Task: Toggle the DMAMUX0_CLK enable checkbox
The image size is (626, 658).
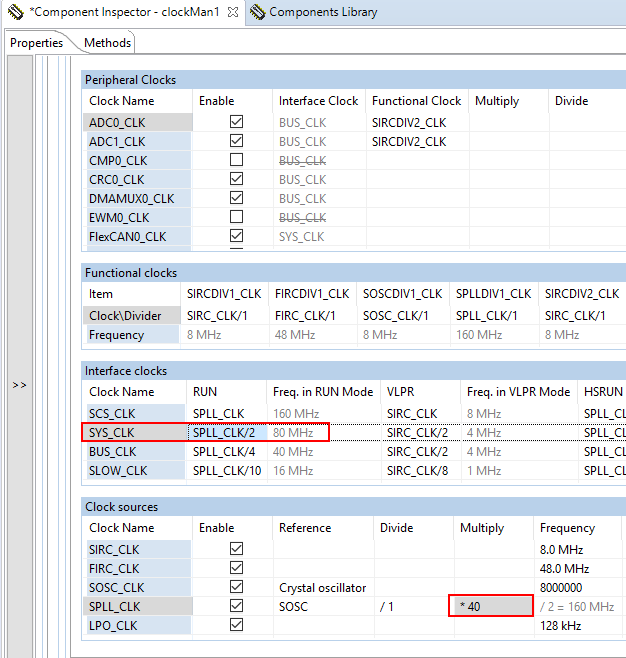Action: click(236, 198)
